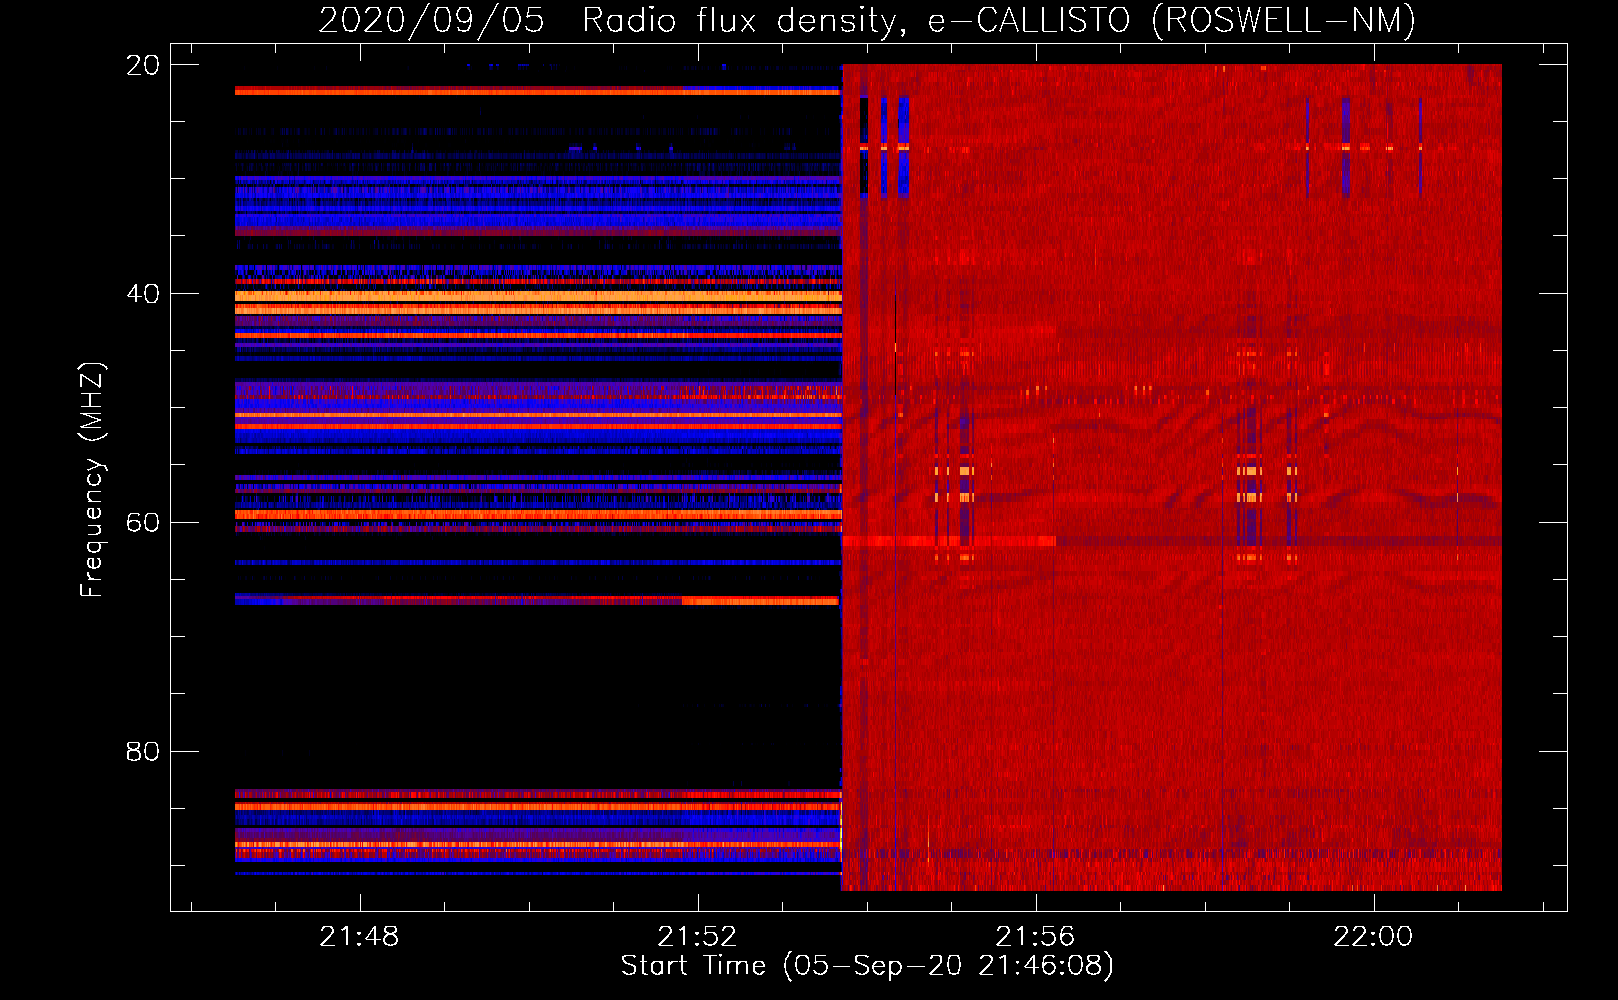Click the 22:00 time tick label
The image size is (1618, 1000).
pos(1373,936)
